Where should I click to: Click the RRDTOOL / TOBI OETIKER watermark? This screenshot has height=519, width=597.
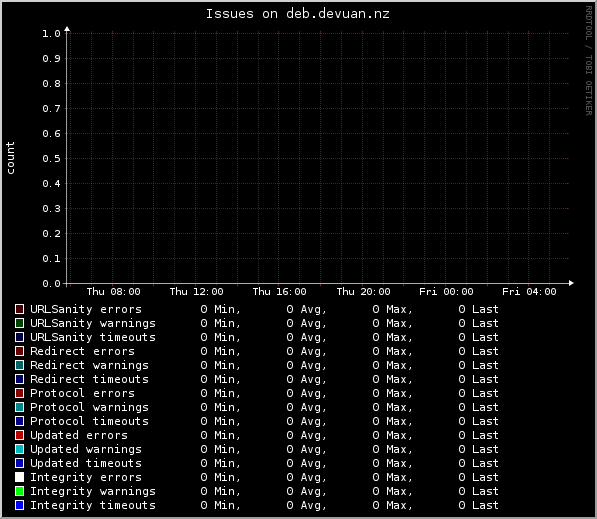tap(589, 61)
